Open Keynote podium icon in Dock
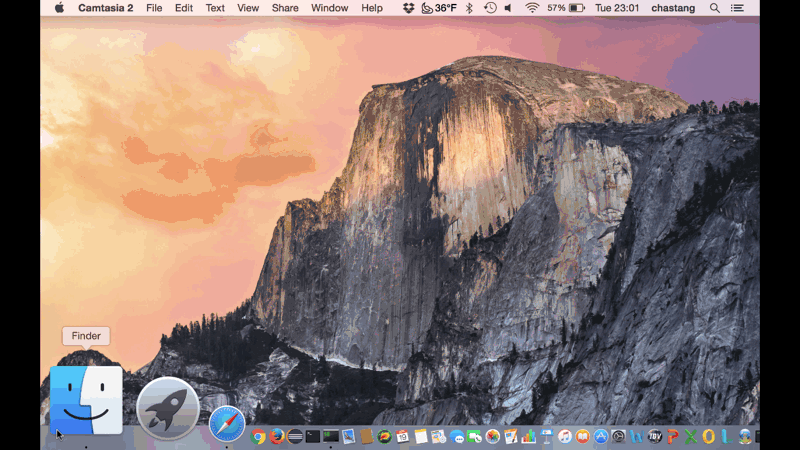Screen dimensions: 800x450 (x=546, y=436)
